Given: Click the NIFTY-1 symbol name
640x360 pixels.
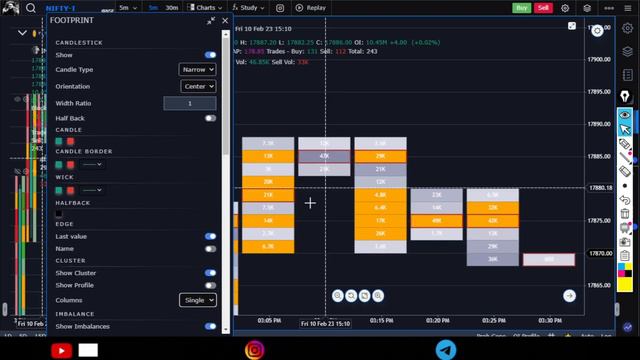Looking at the screenshot, I should 60,8.
